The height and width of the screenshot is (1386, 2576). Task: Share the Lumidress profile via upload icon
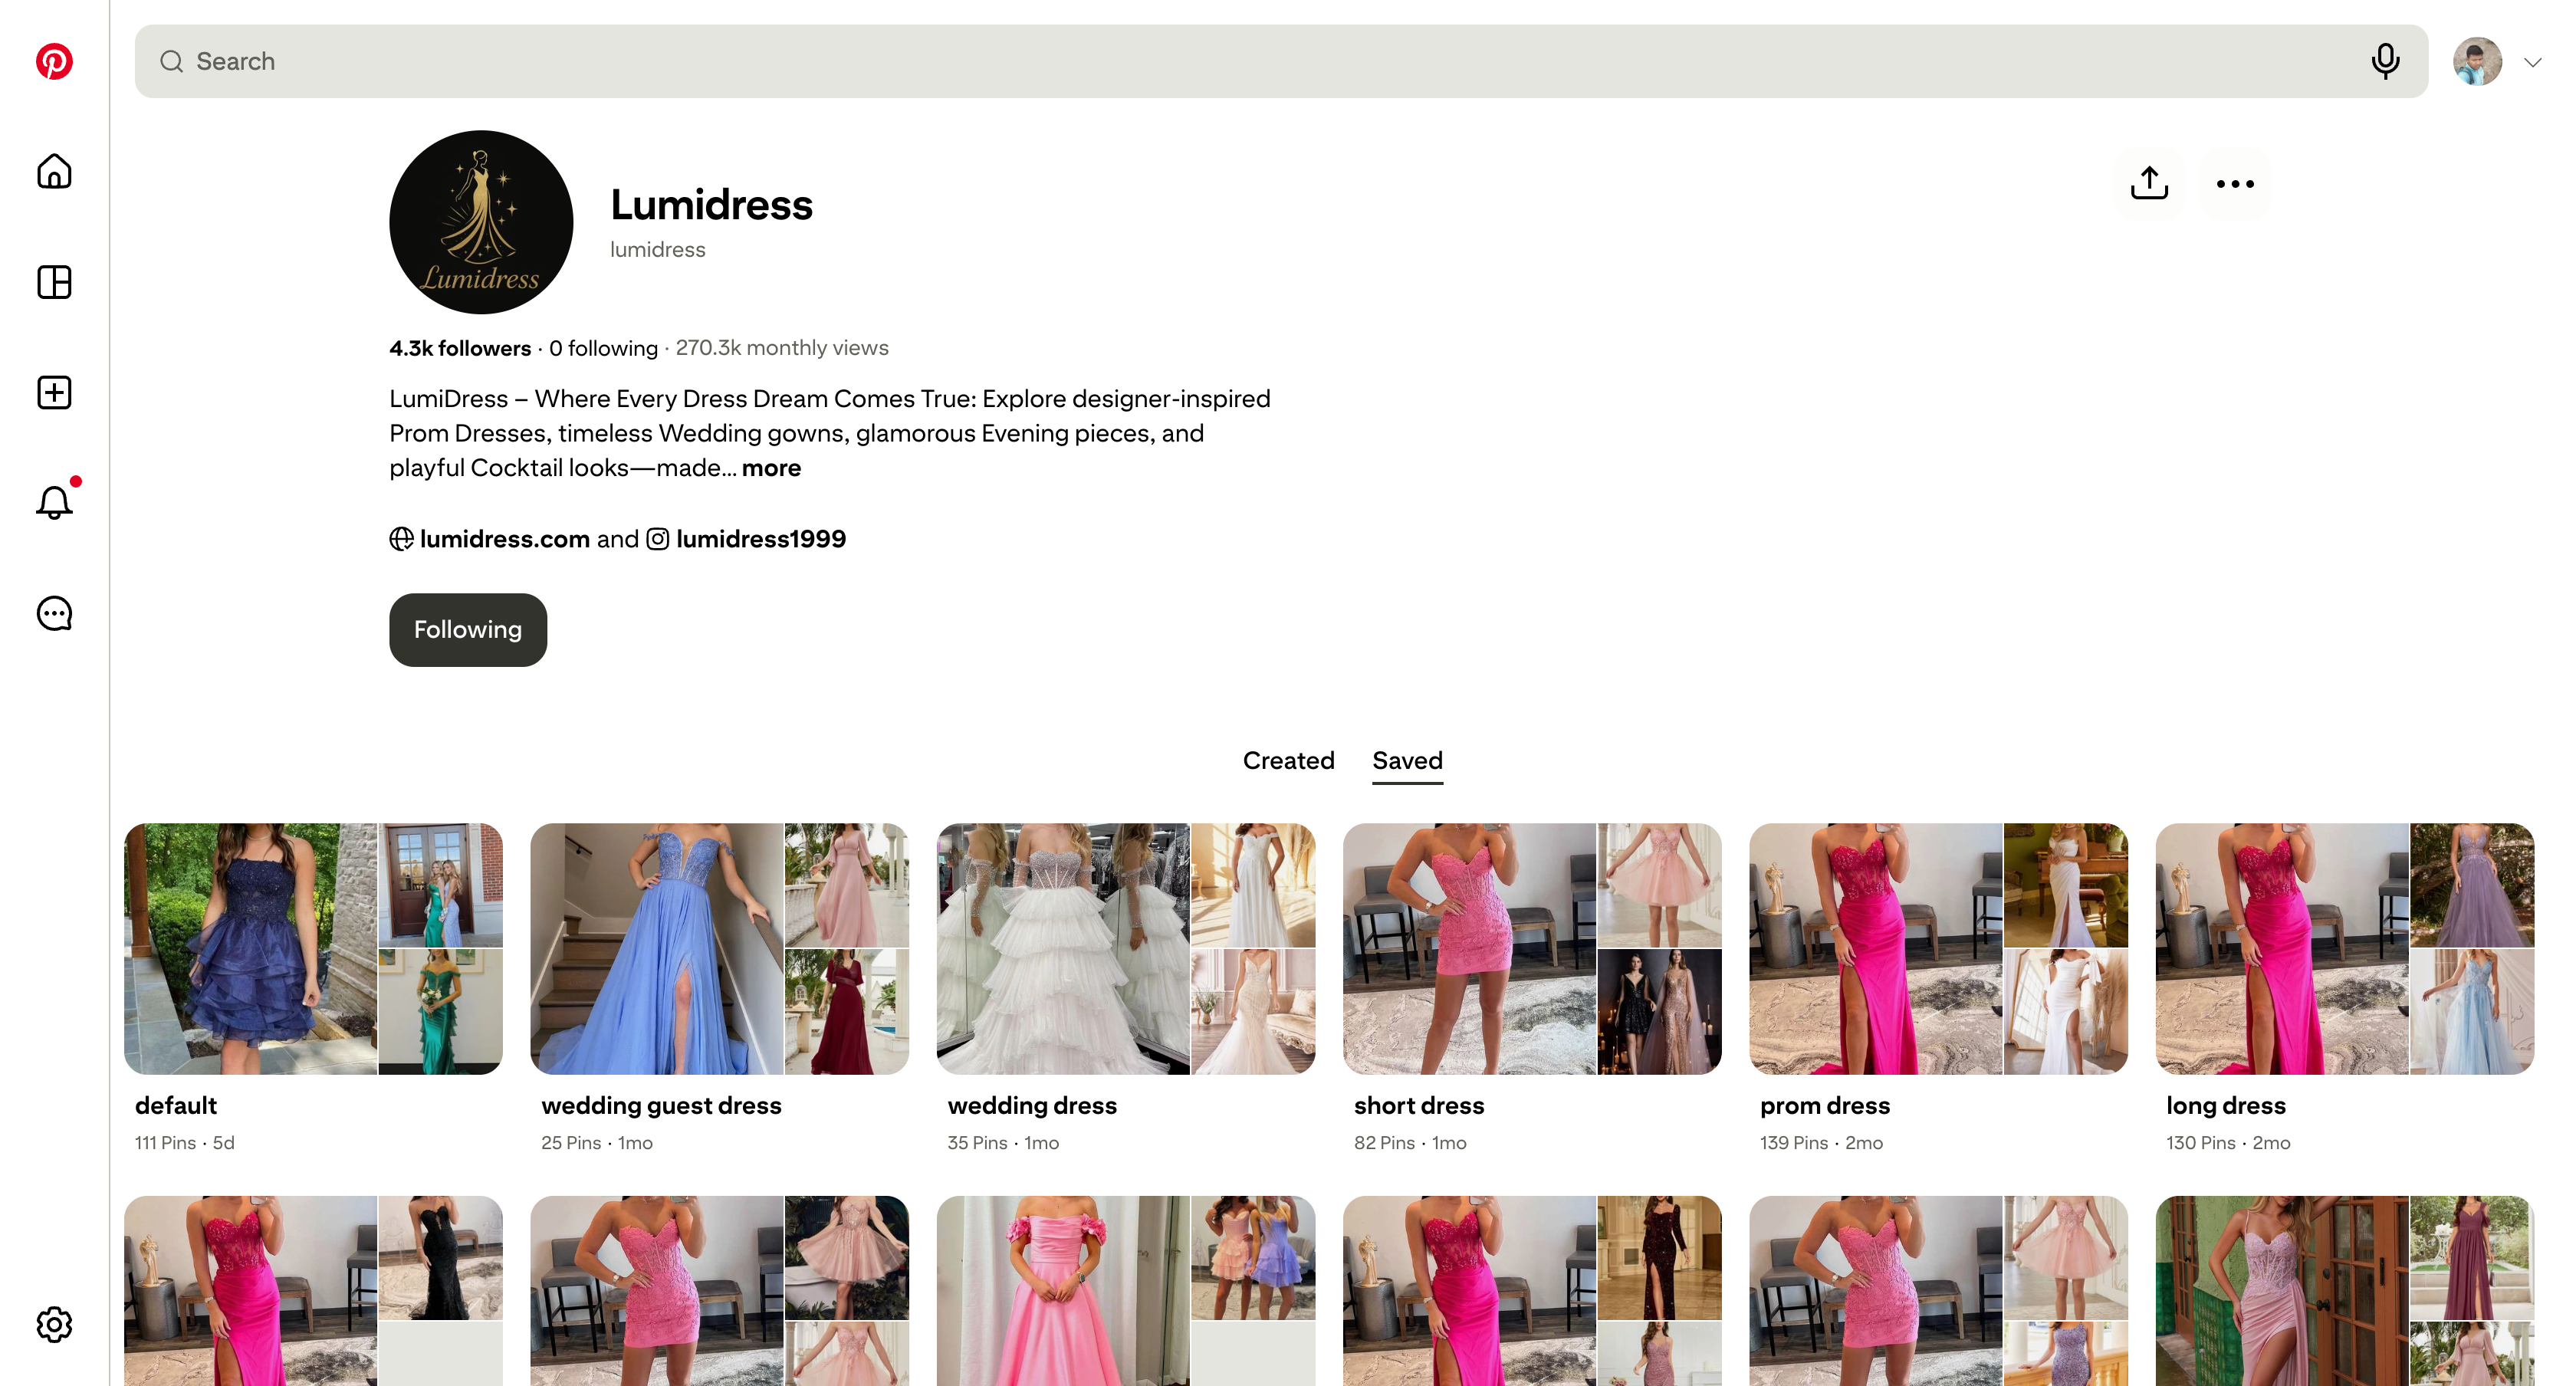[x=2149, y=183]
